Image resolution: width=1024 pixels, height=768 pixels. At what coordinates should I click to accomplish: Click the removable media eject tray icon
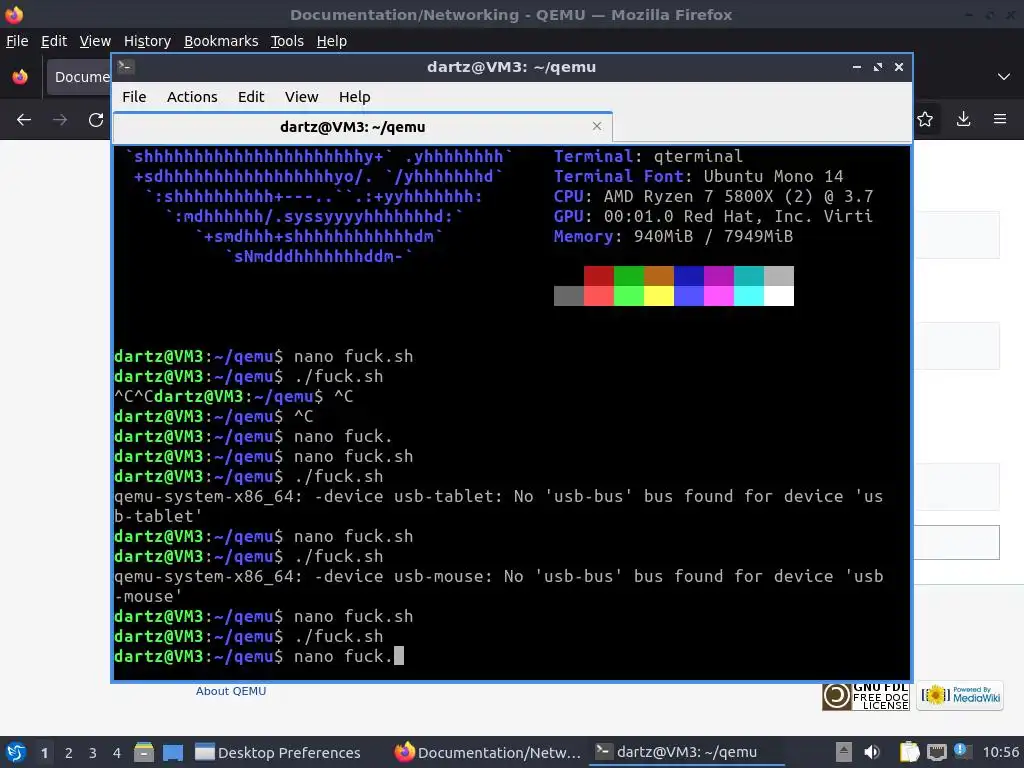[844, 752]
